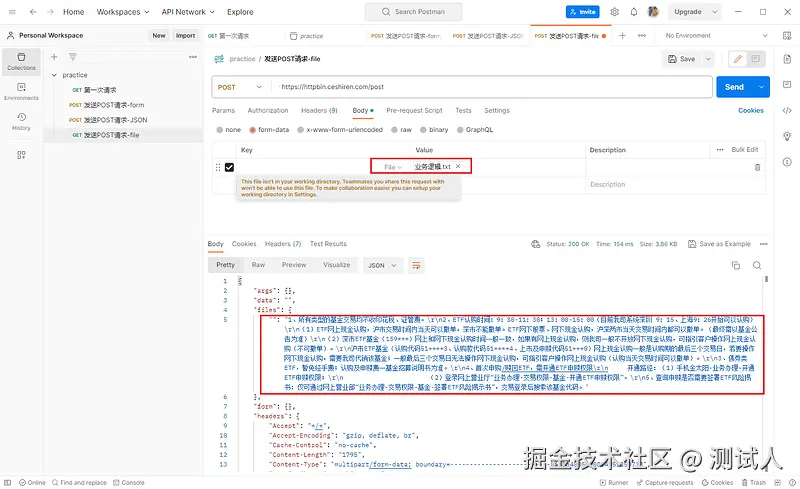Go back with the left arrow

point(33,12)
